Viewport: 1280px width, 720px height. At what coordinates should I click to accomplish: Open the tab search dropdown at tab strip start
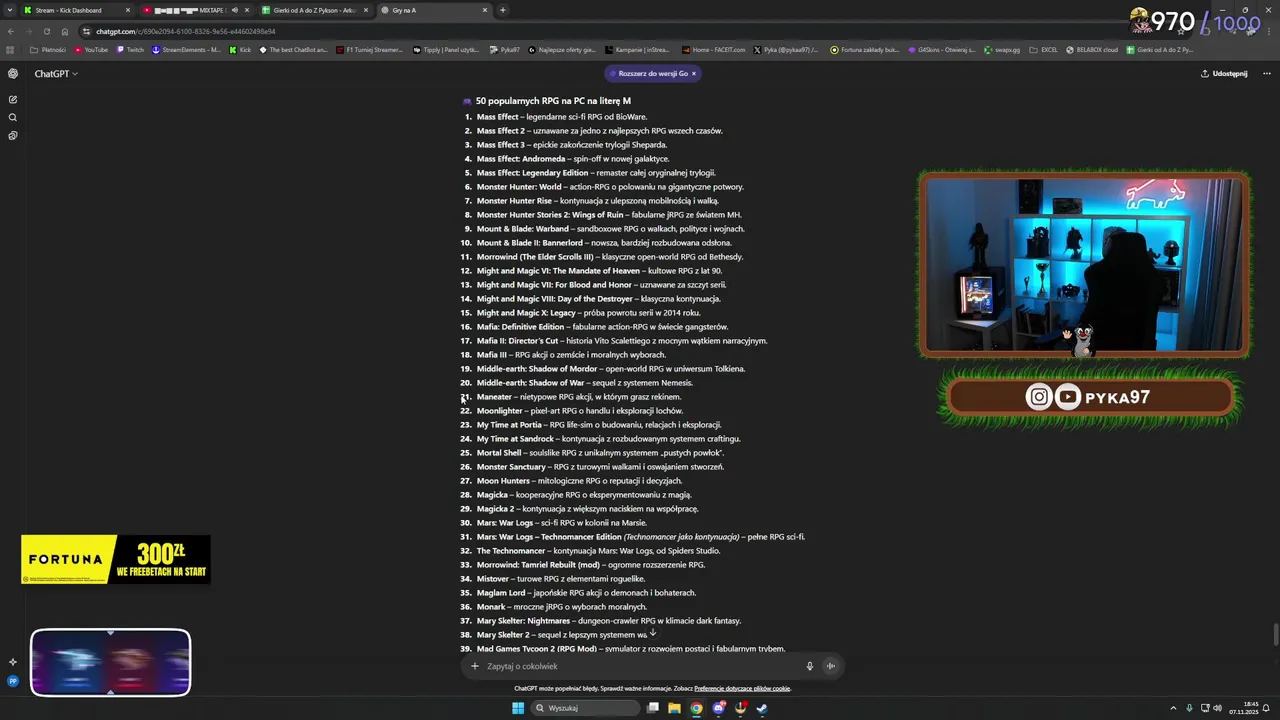point(9,10)
